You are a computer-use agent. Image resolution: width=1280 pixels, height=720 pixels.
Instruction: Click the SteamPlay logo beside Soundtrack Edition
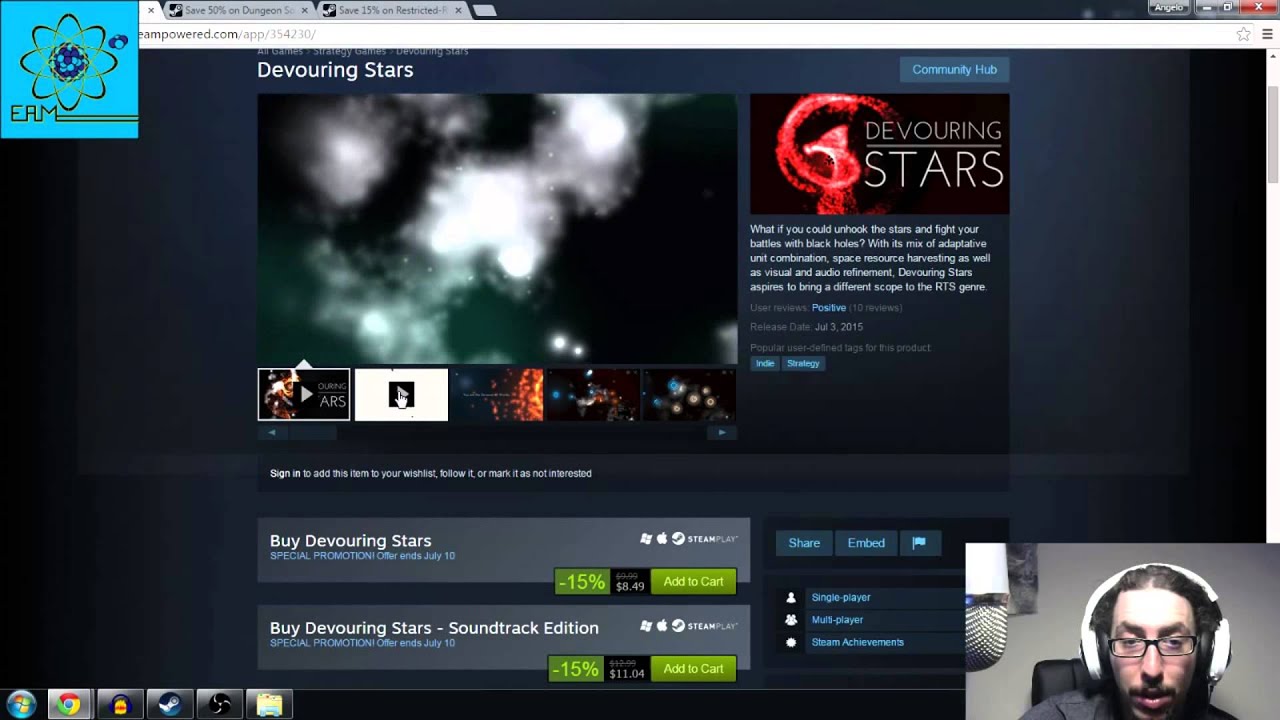[x=704, y=625]
